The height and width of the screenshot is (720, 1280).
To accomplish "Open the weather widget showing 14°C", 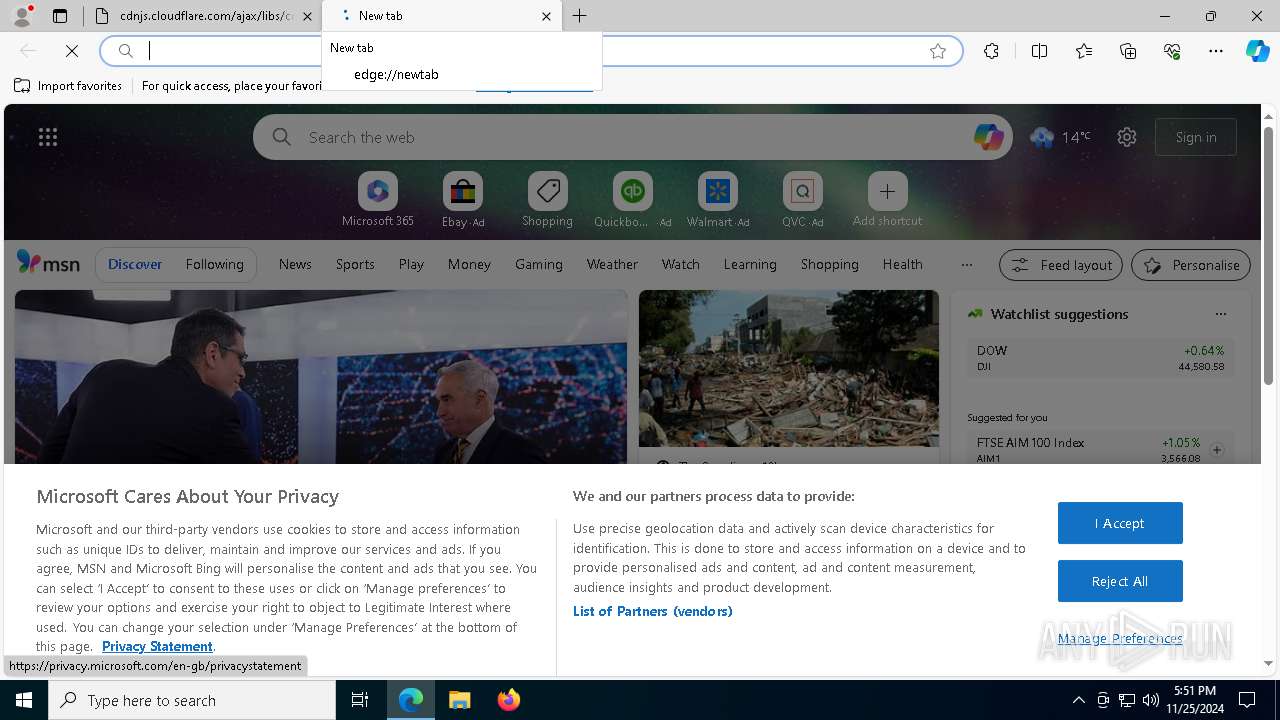I will coord(1060,137).
